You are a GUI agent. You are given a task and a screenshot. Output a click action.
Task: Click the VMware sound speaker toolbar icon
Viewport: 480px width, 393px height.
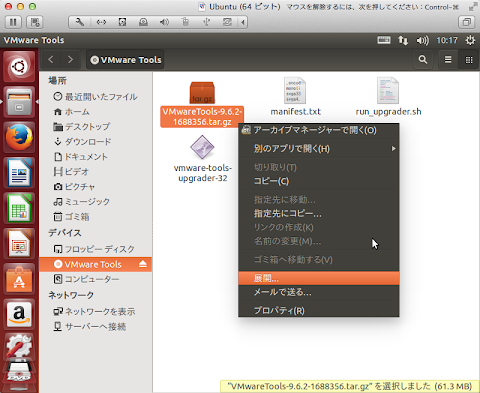coord(164,22)
